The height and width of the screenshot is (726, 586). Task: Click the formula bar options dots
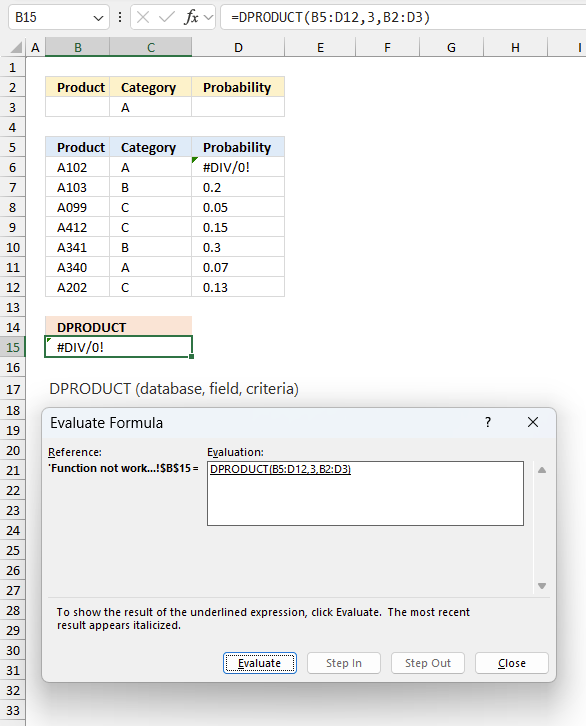[x=120, y=18]
